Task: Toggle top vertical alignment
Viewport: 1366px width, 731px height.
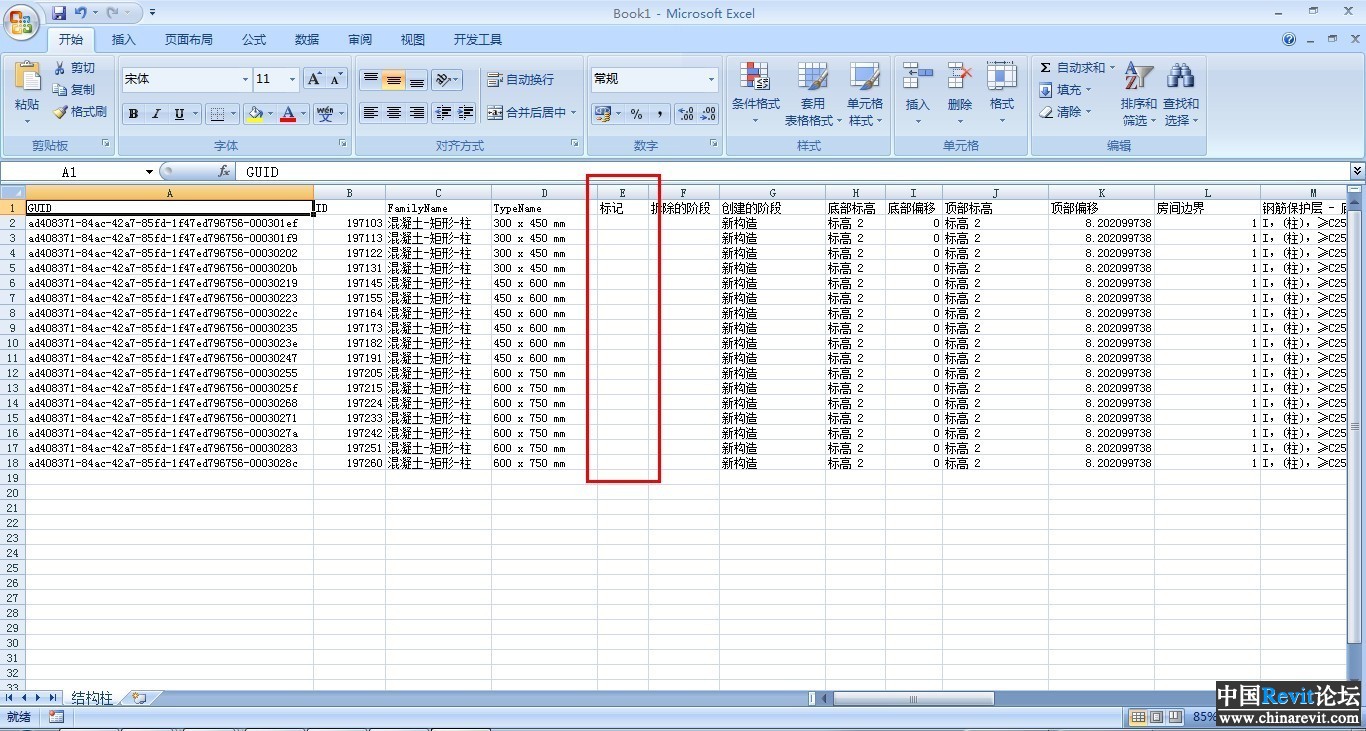Action: (x=371, y=80)
